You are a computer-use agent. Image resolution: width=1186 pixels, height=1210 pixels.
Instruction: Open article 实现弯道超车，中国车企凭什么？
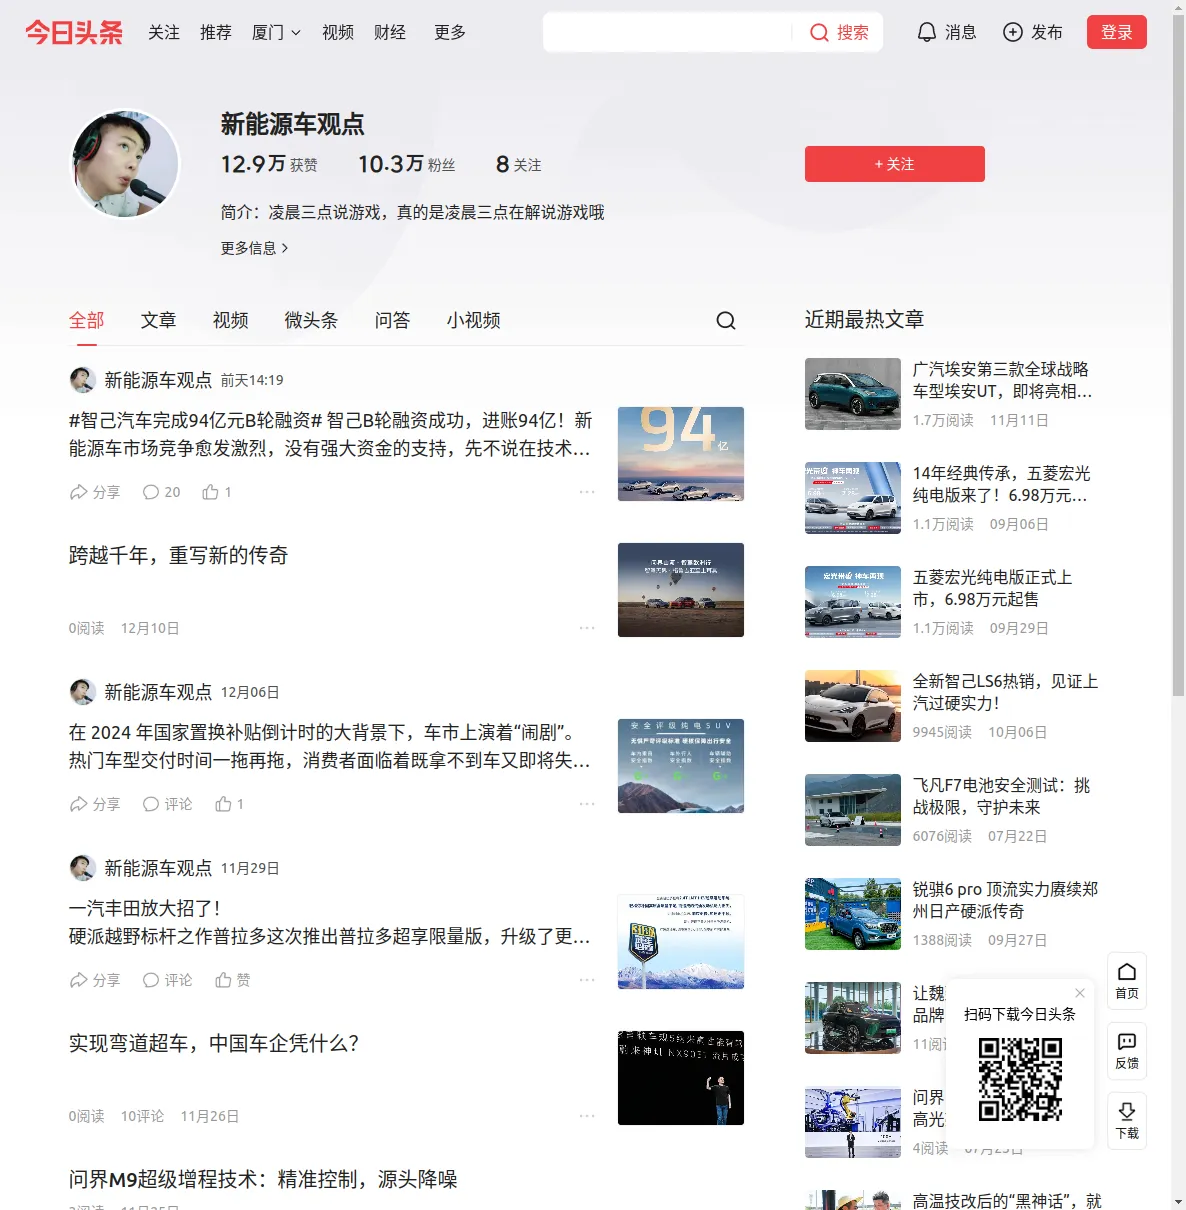tap(214, 1043)
